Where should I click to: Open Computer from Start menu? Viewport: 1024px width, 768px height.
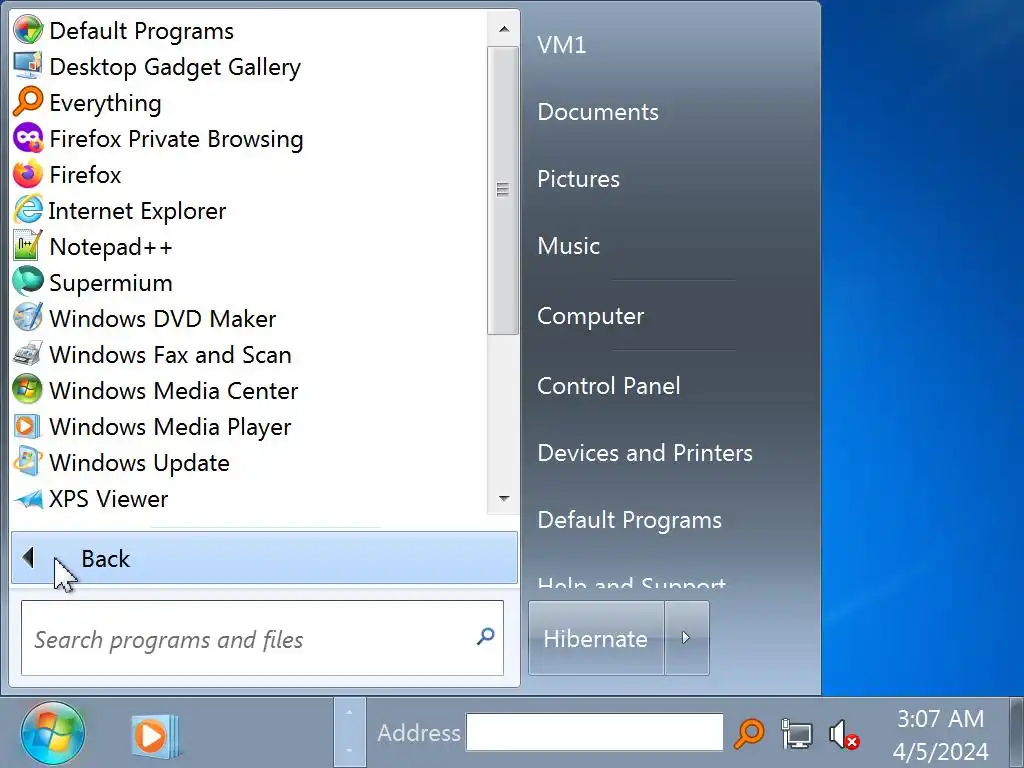590,316
